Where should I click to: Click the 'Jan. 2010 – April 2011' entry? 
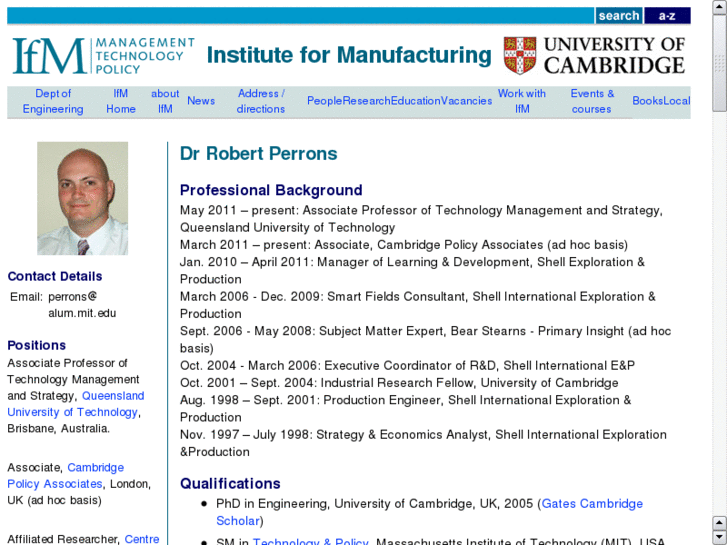point(412,270)
